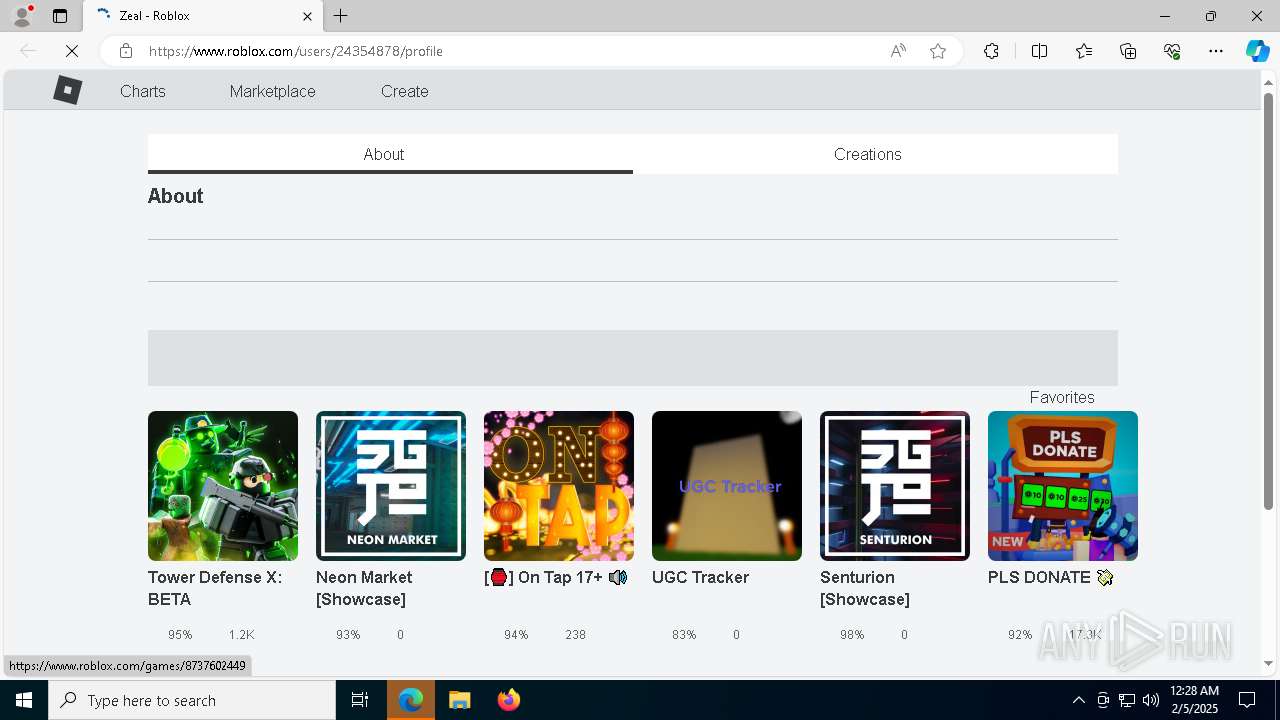Open browser Extensions puzzle icon
Screen dimensions: 1280x720
991,51
